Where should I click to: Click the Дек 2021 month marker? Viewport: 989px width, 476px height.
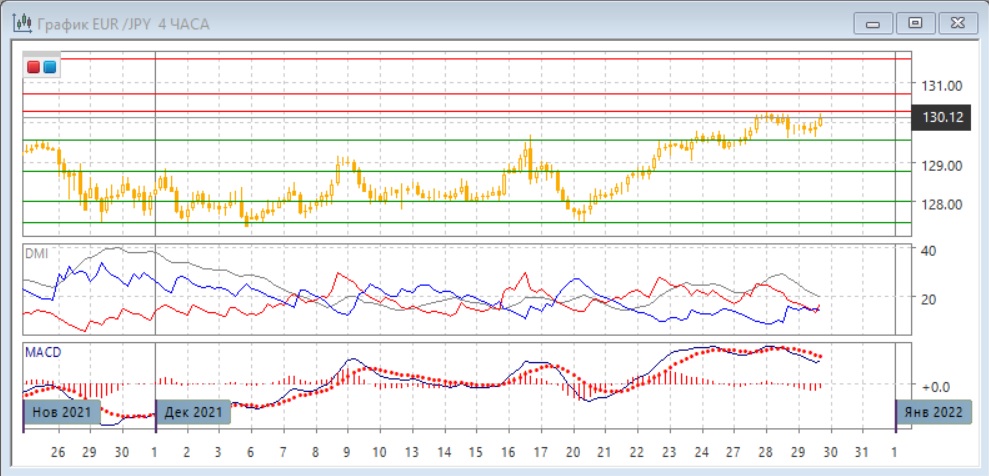click(x=193, y=412)
